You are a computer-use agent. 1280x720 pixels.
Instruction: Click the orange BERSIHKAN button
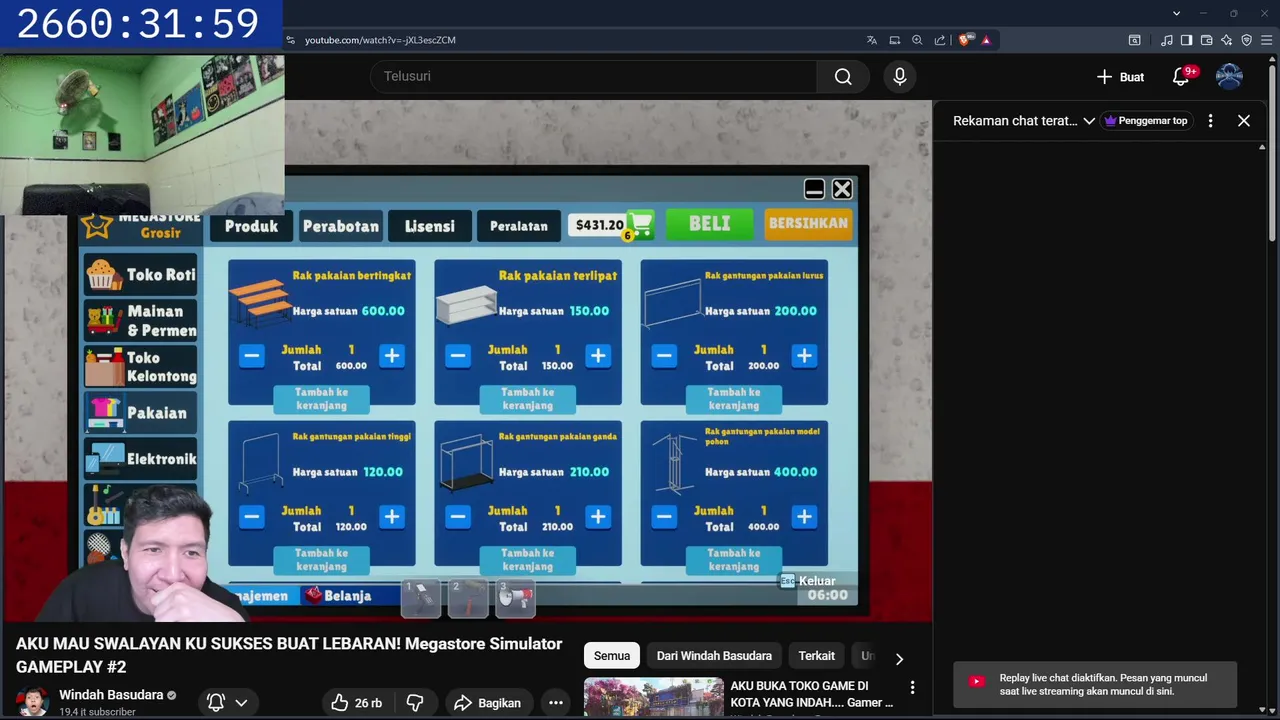[808, 224]
